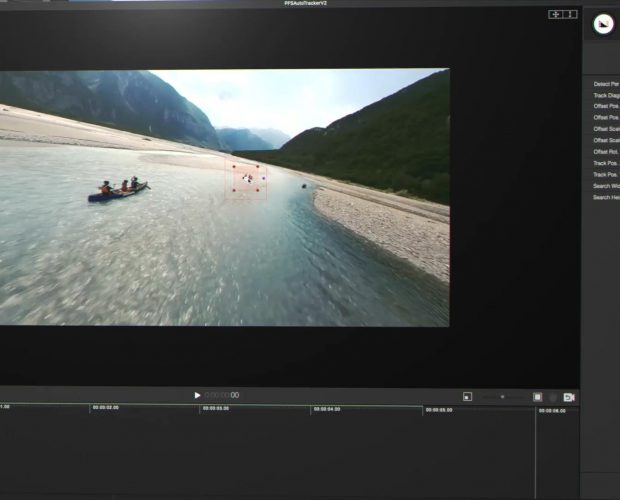Image resolution: width=620 pixels, height=500 pixels.
Task: Click the blue rotation handle on tracker
Action: pyautogui.click(x=264, y=178)
